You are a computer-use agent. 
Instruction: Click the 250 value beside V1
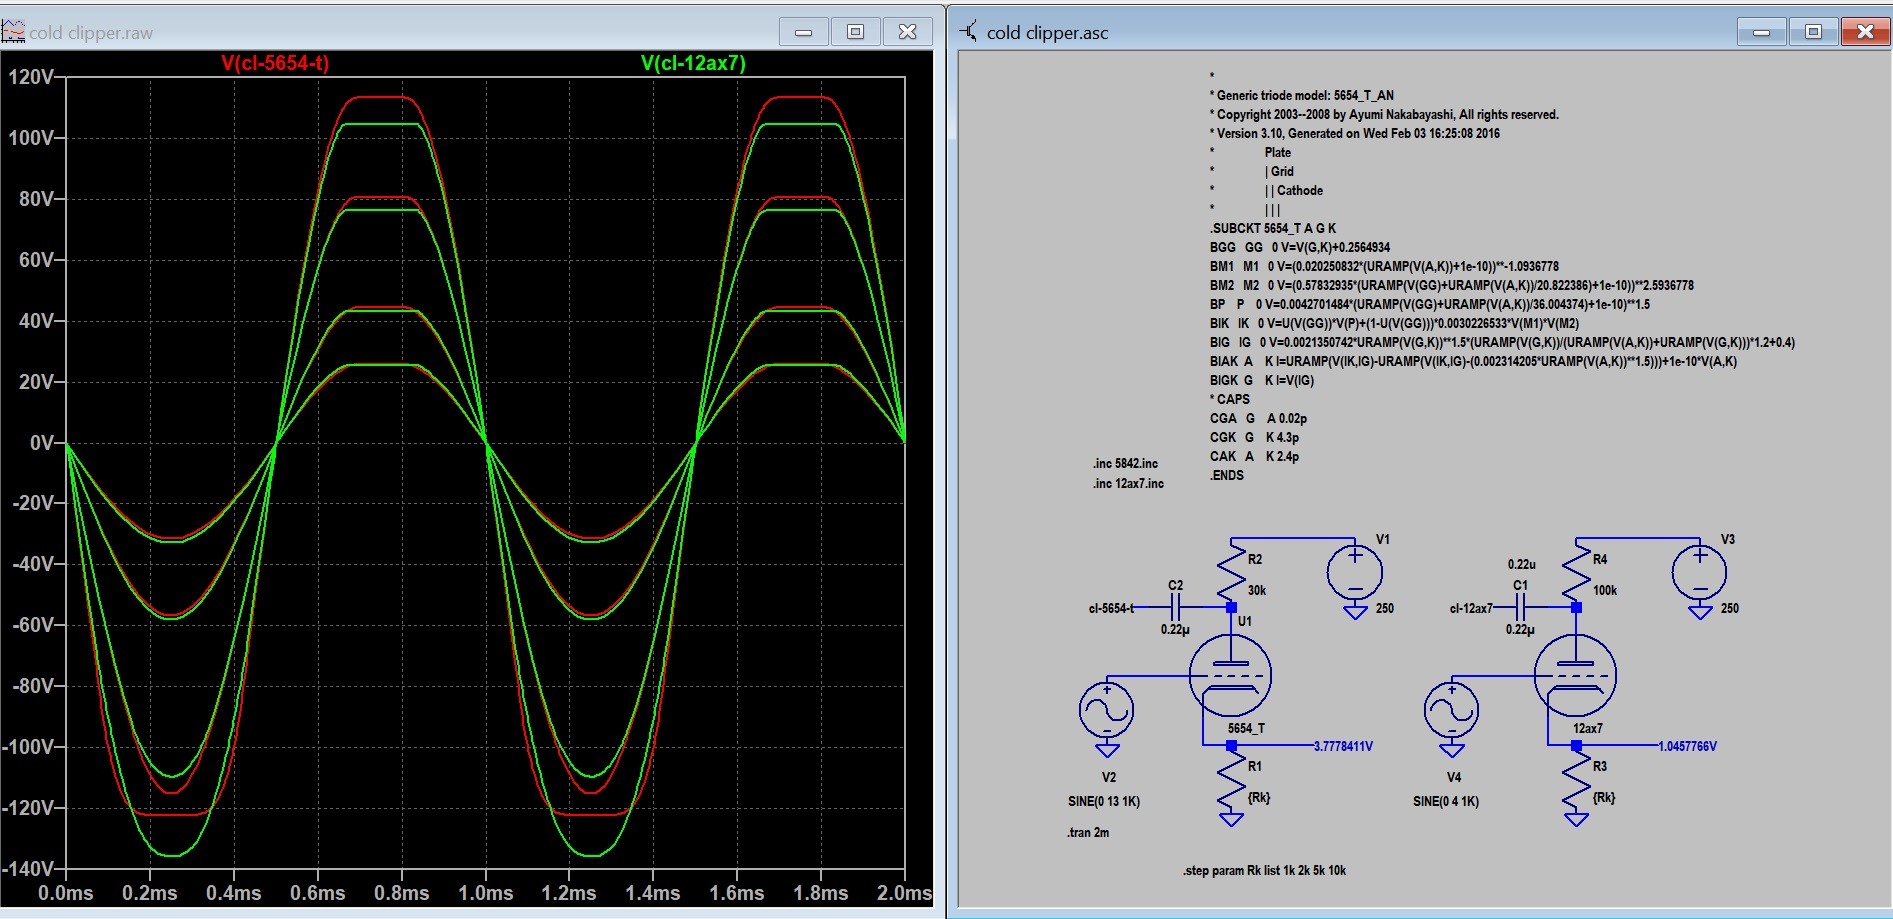[1385, 608]
